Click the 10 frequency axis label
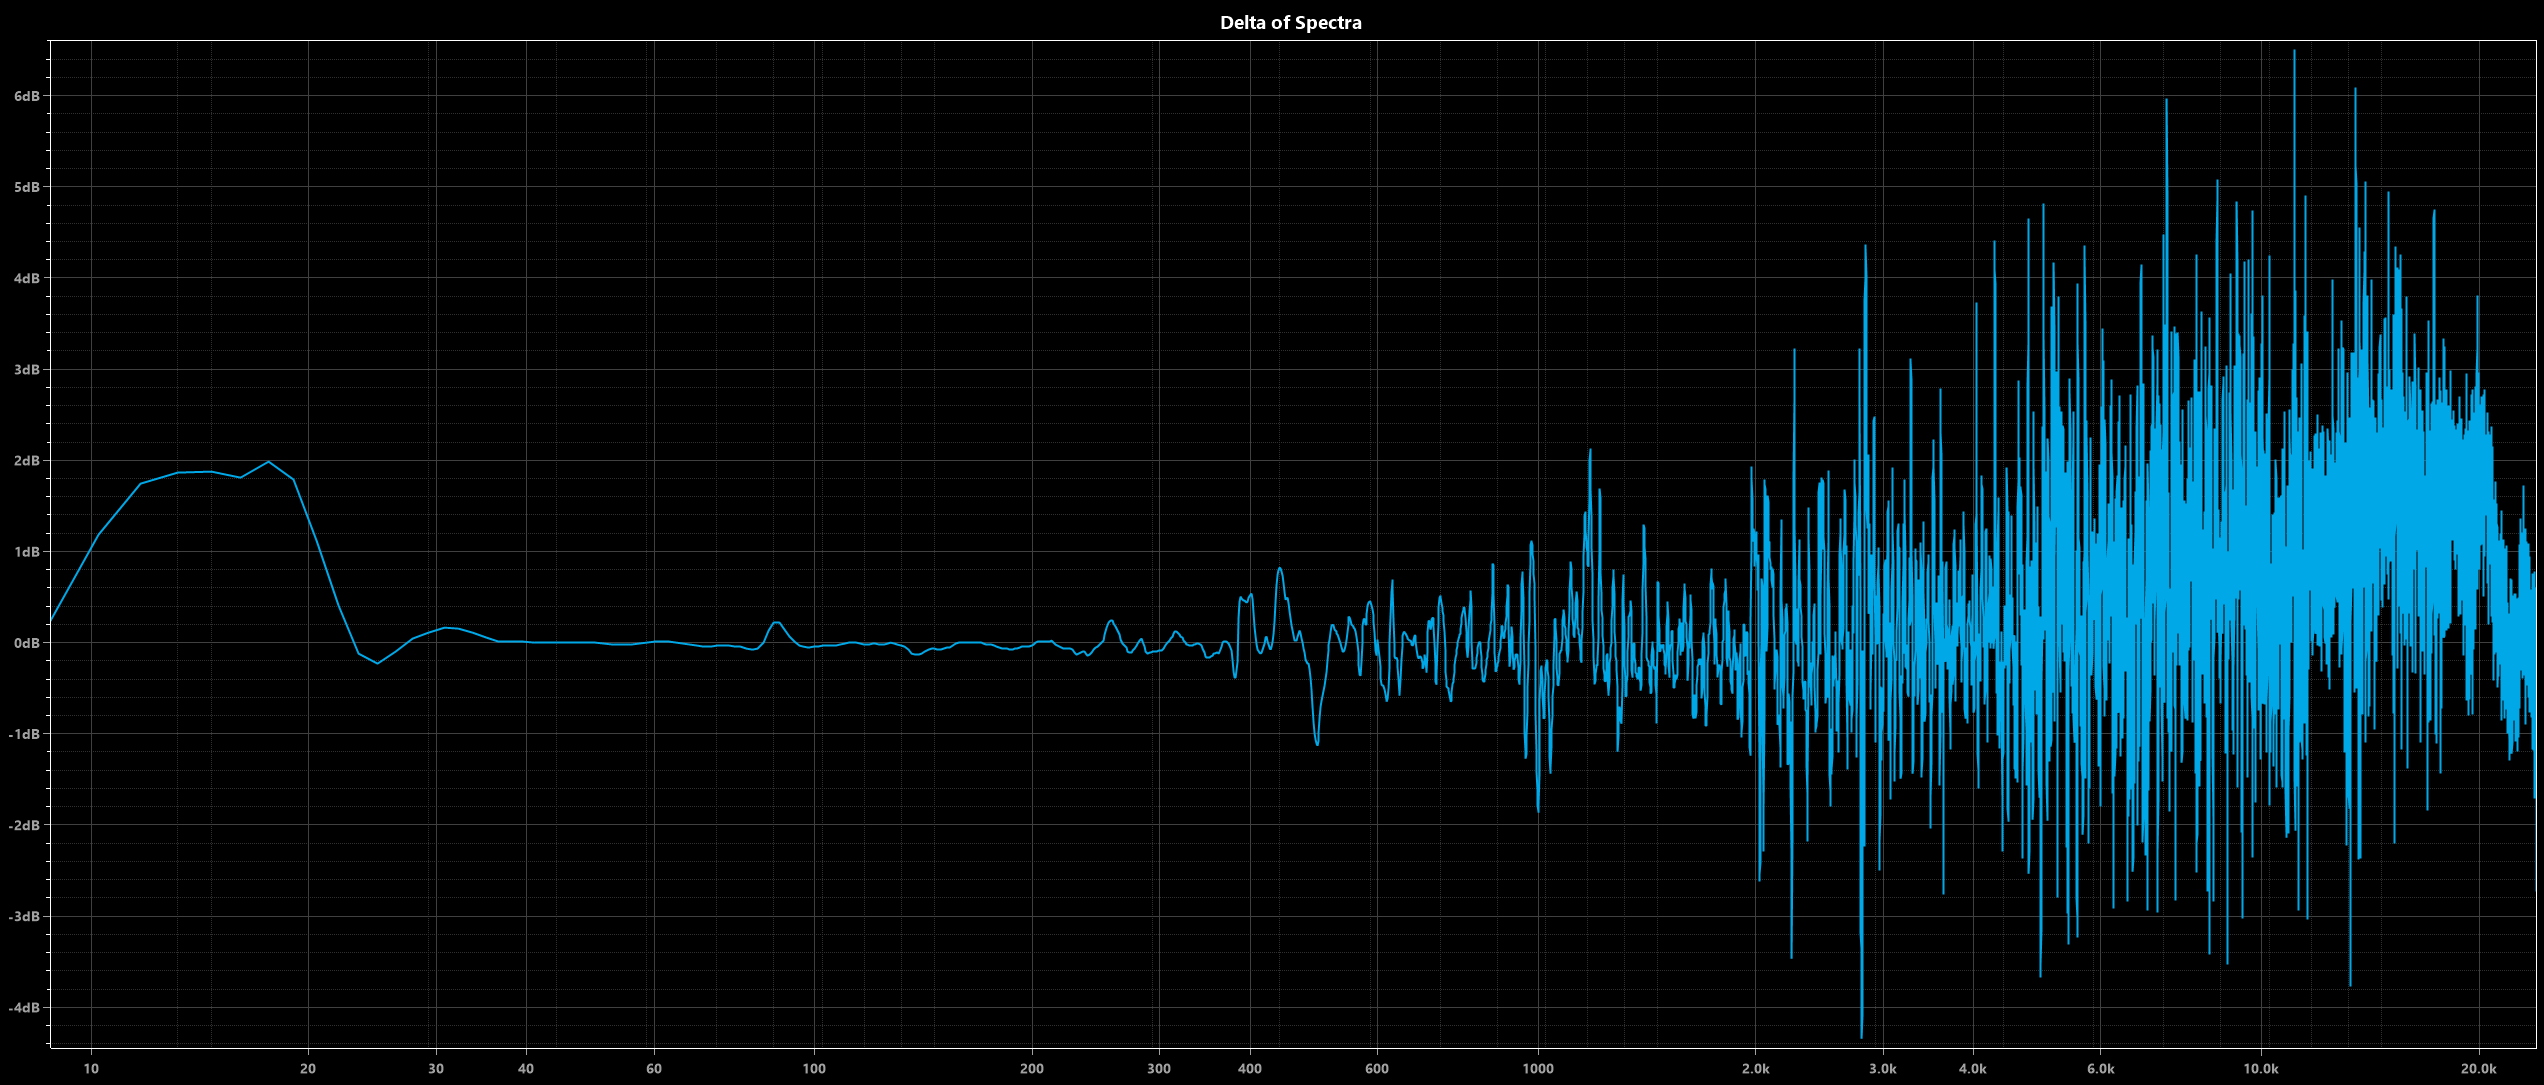Image resolution: width=2544 pixels, height=1085 pixels. 91,1068
